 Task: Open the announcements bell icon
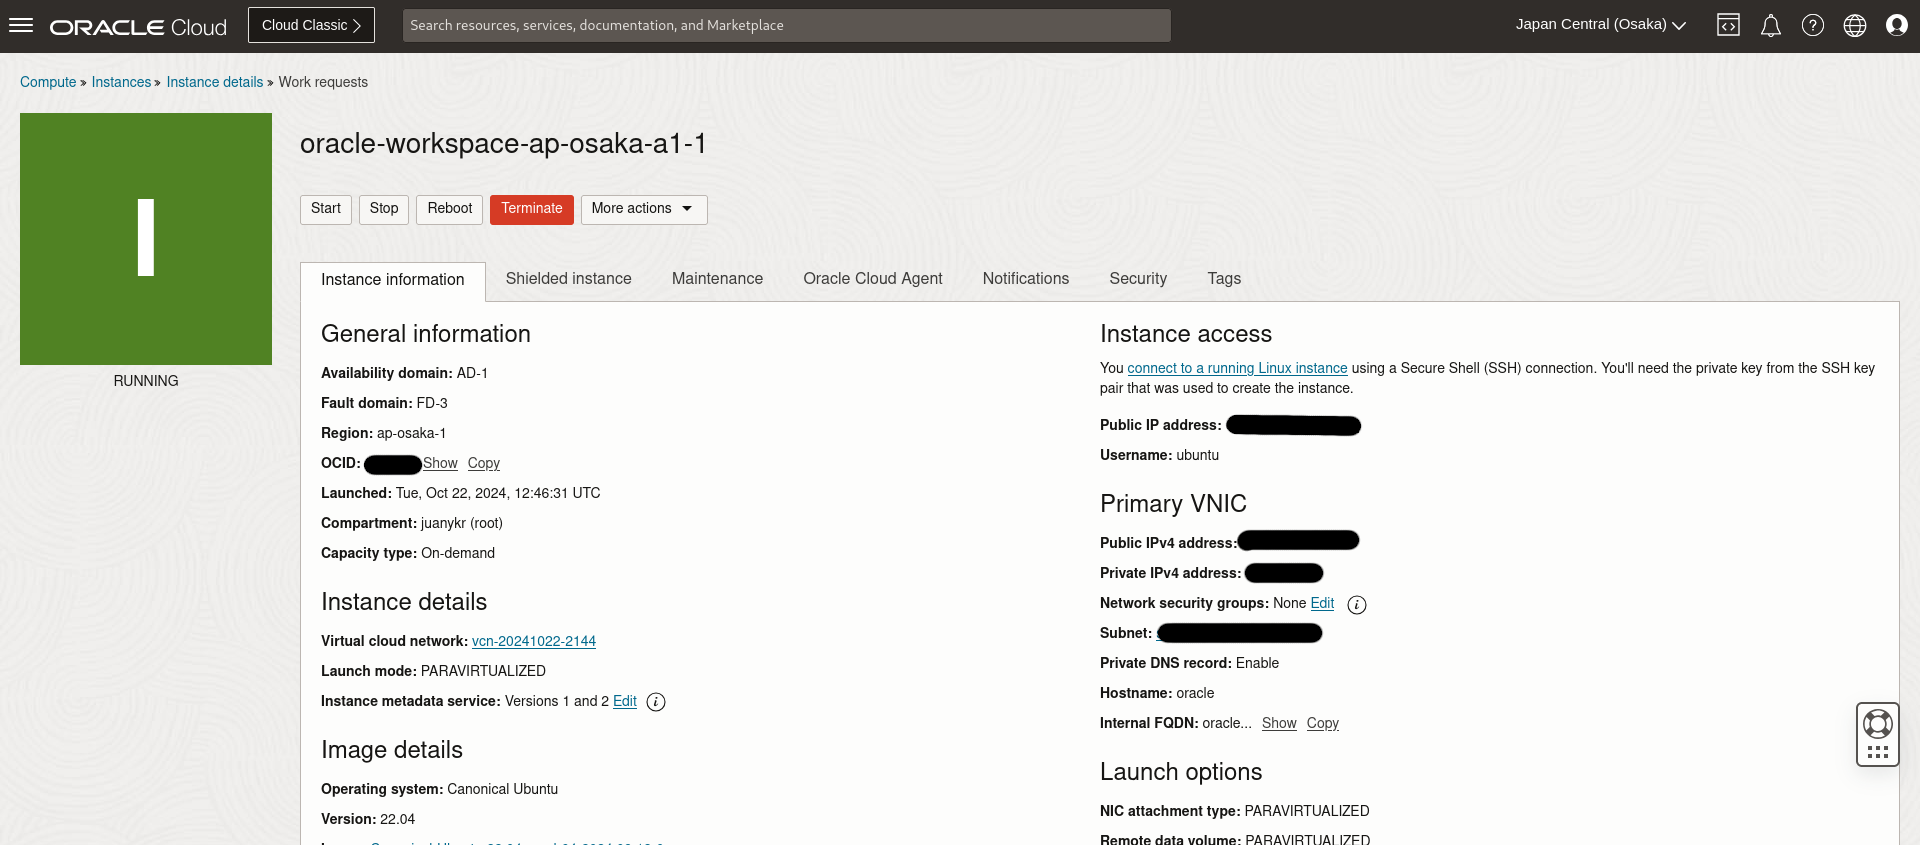pyautogui.click(x=1771, y=25)
